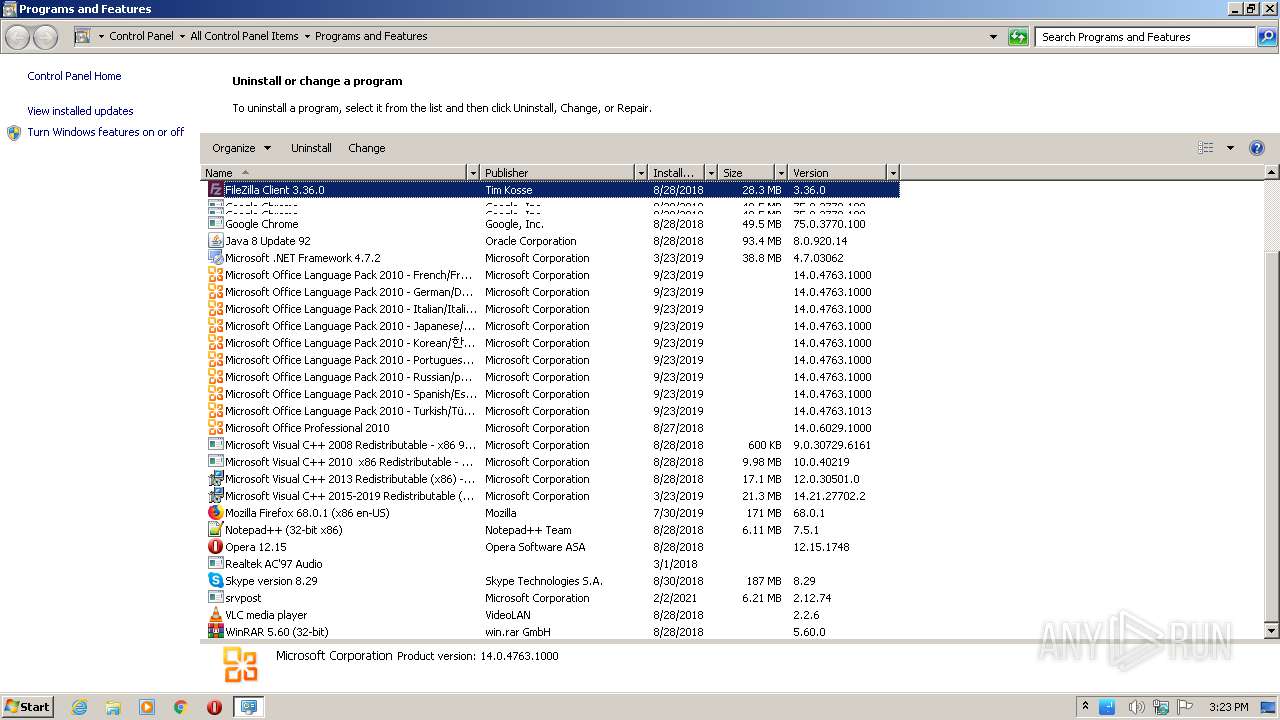The width and height of the screenshot is (1280, 720).
Task: Click the Java 8 Update 92 icon
Action: point(215,241)
